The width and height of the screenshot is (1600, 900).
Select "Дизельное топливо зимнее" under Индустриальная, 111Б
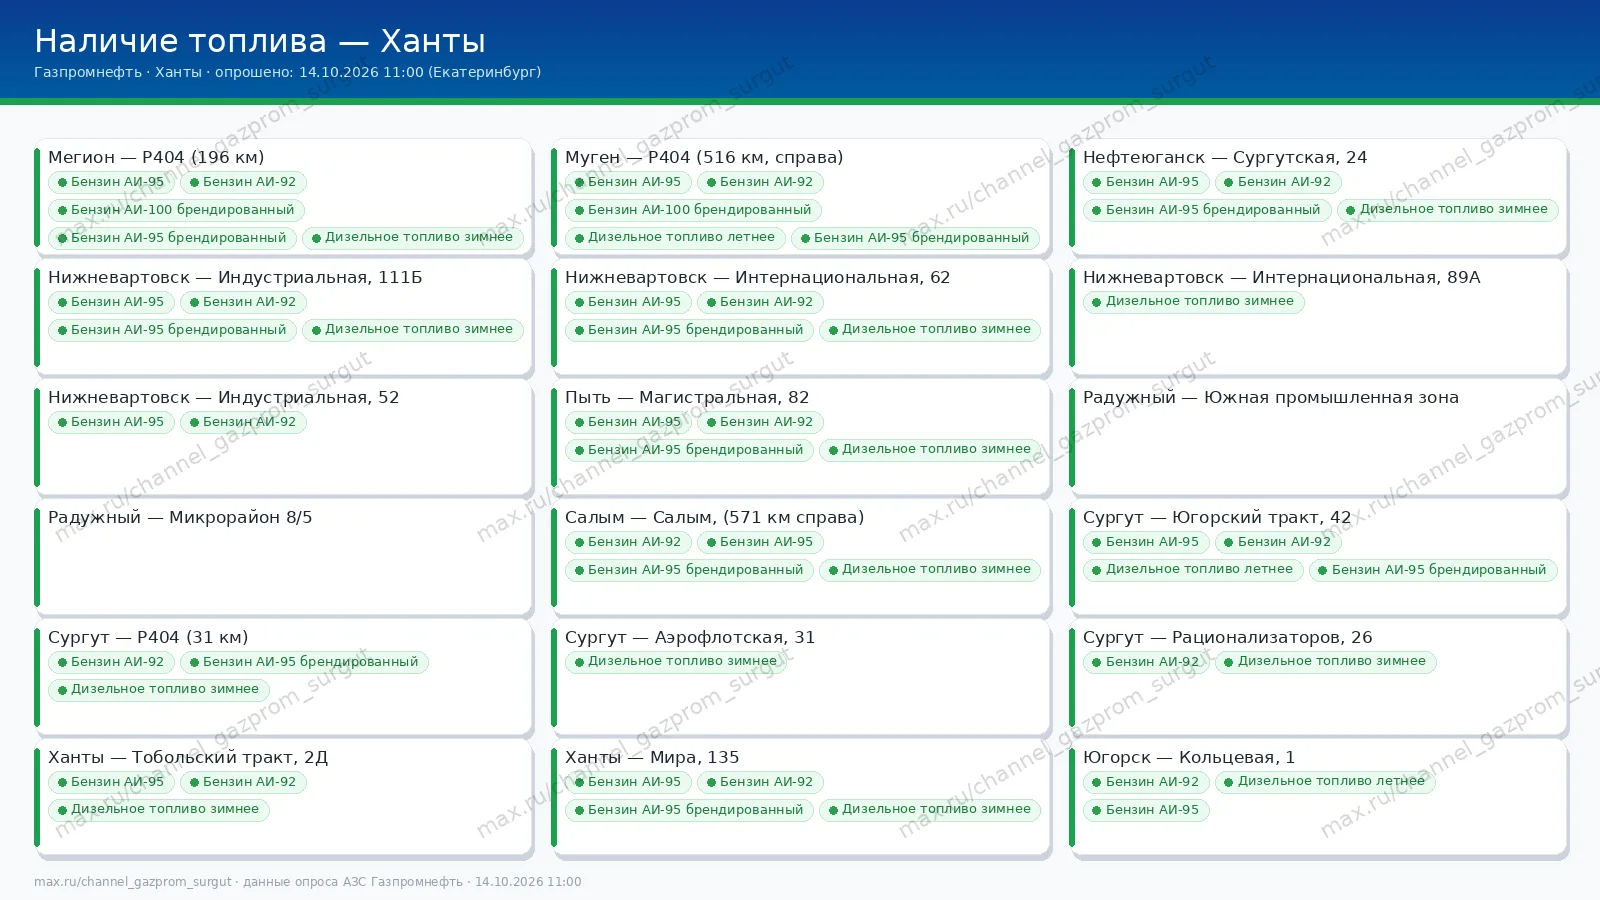[412, 330]
